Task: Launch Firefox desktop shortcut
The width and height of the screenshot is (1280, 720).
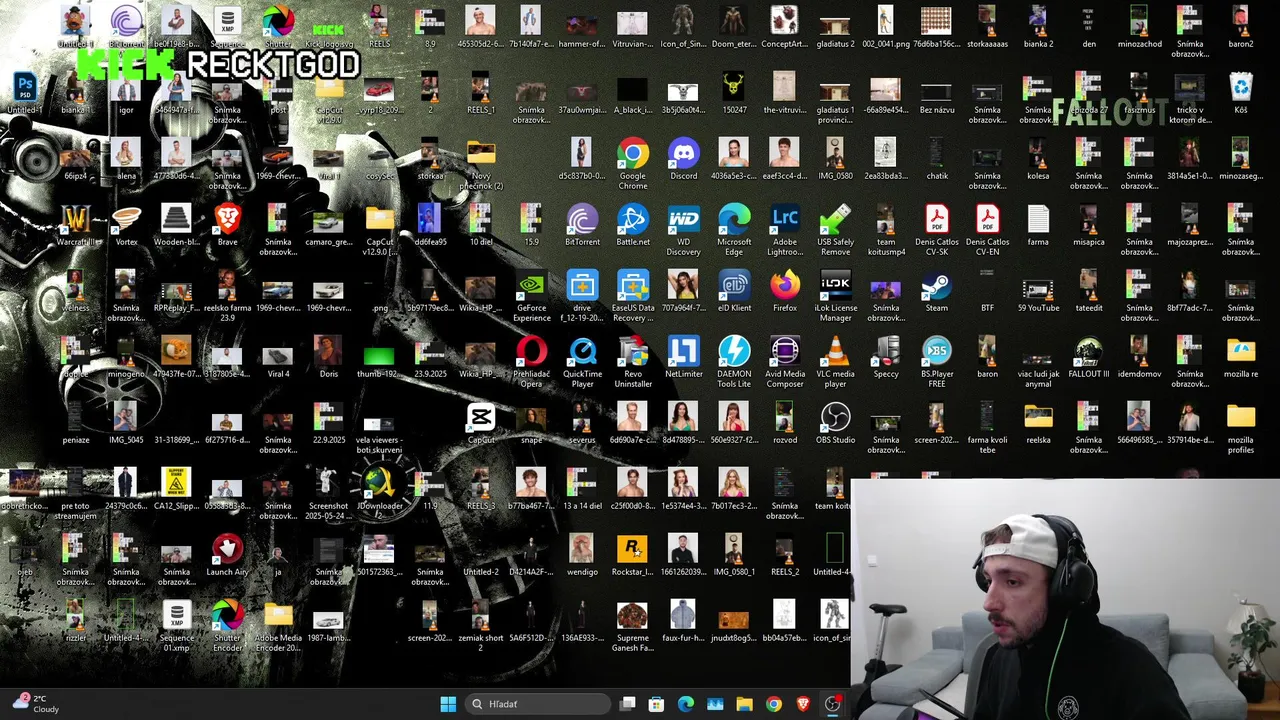Action: pyautogui.click(x=785, y=292)
